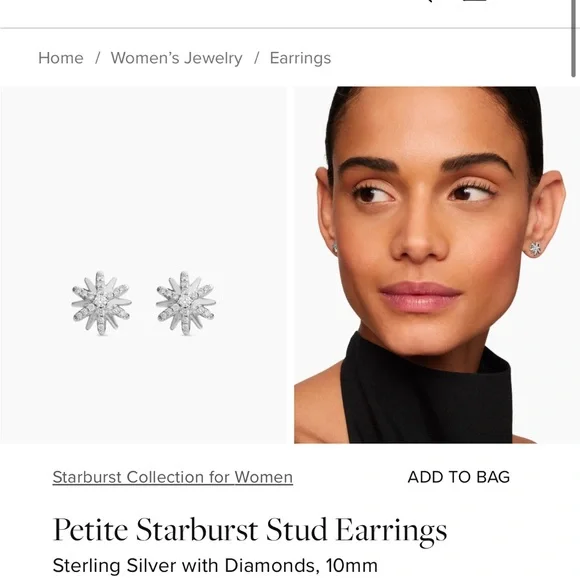Screen dimensions: 580x580
Task: Click the slash after Home breadcrumb
Action: point(98,58)
